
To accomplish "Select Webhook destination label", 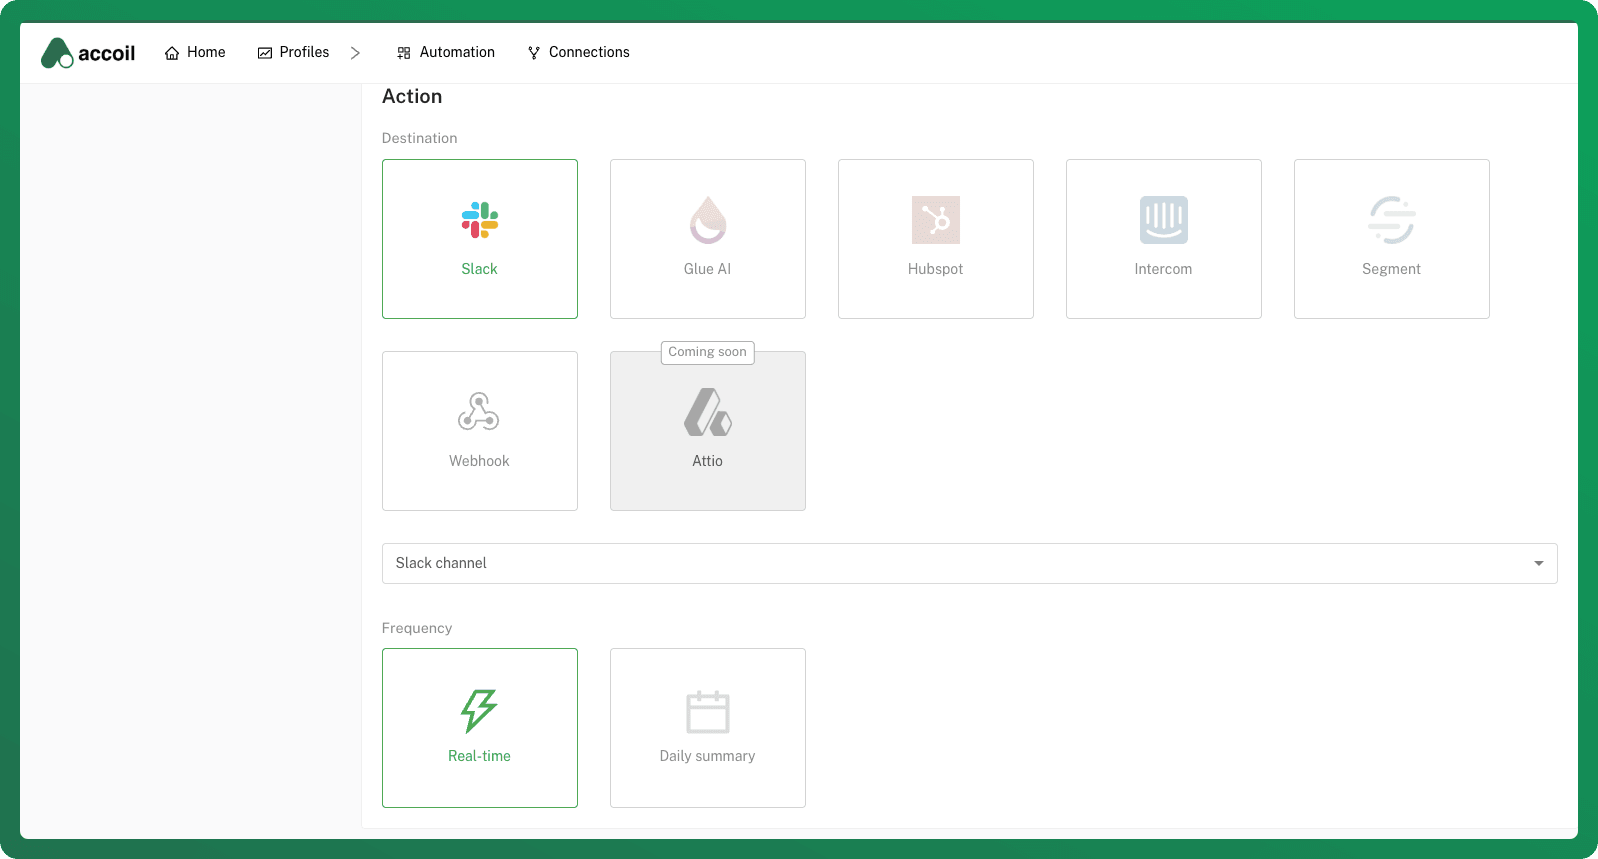I will click(x=479, y=461).
